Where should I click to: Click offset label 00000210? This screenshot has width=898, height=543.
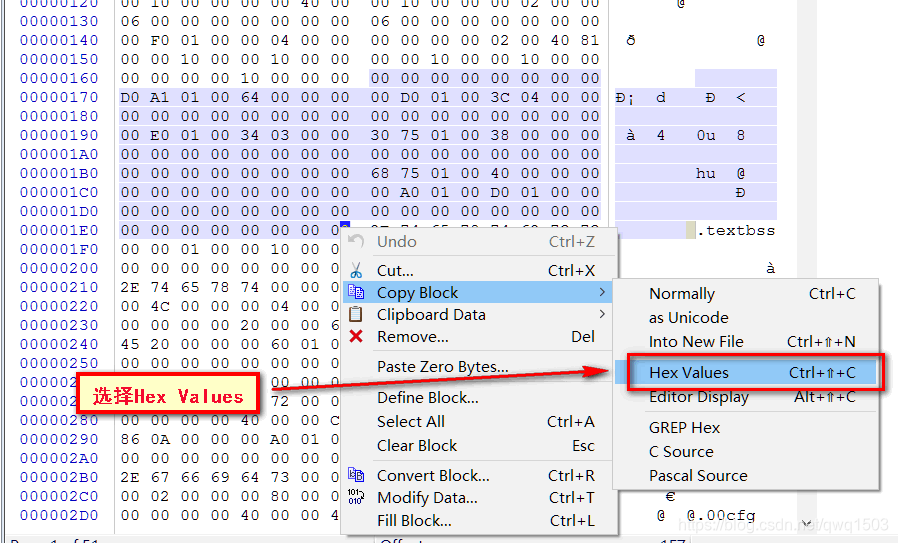[x=59, y=287]
